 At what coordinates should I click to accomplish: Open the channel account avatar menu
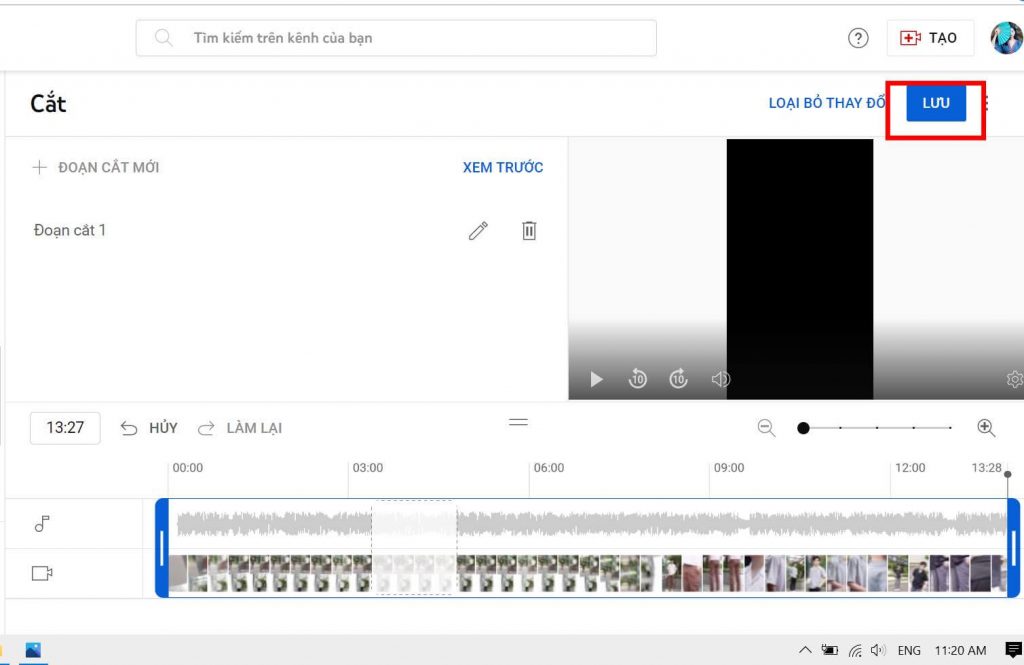[1005, 37]
